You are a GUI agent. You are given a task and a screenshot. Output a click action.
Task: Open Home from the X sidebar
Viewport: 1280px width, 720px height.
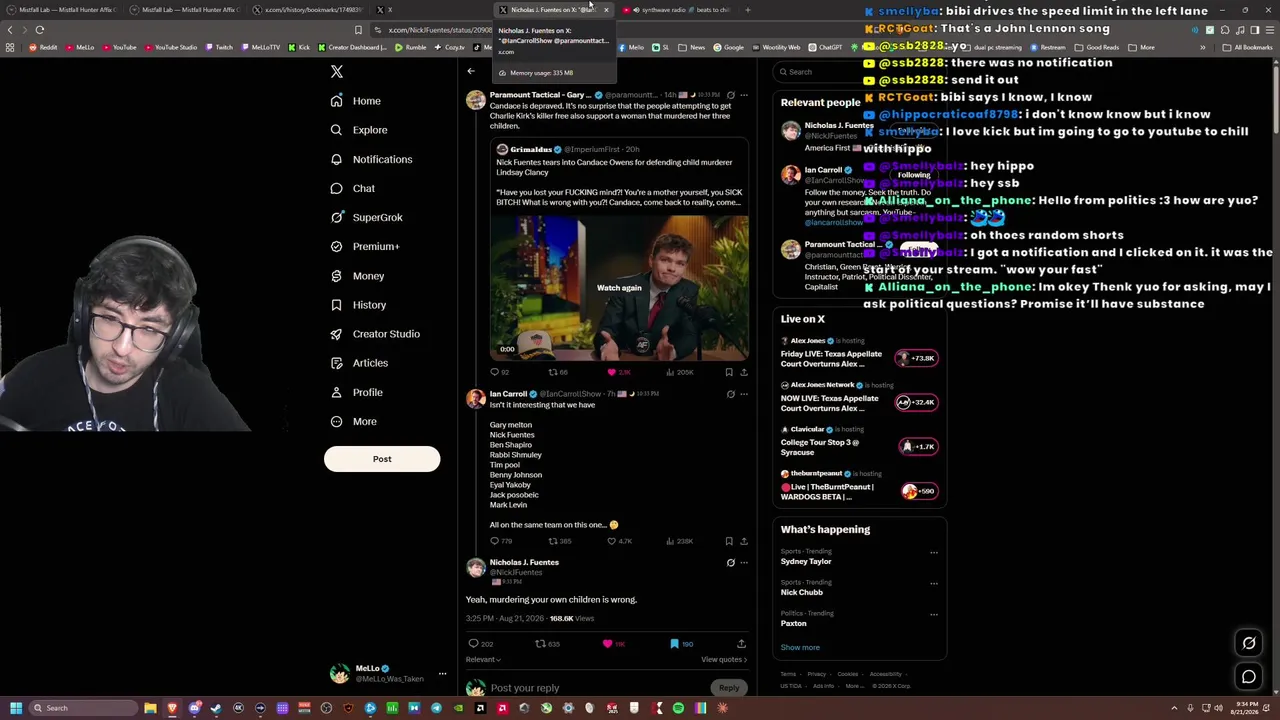point(356,101)
